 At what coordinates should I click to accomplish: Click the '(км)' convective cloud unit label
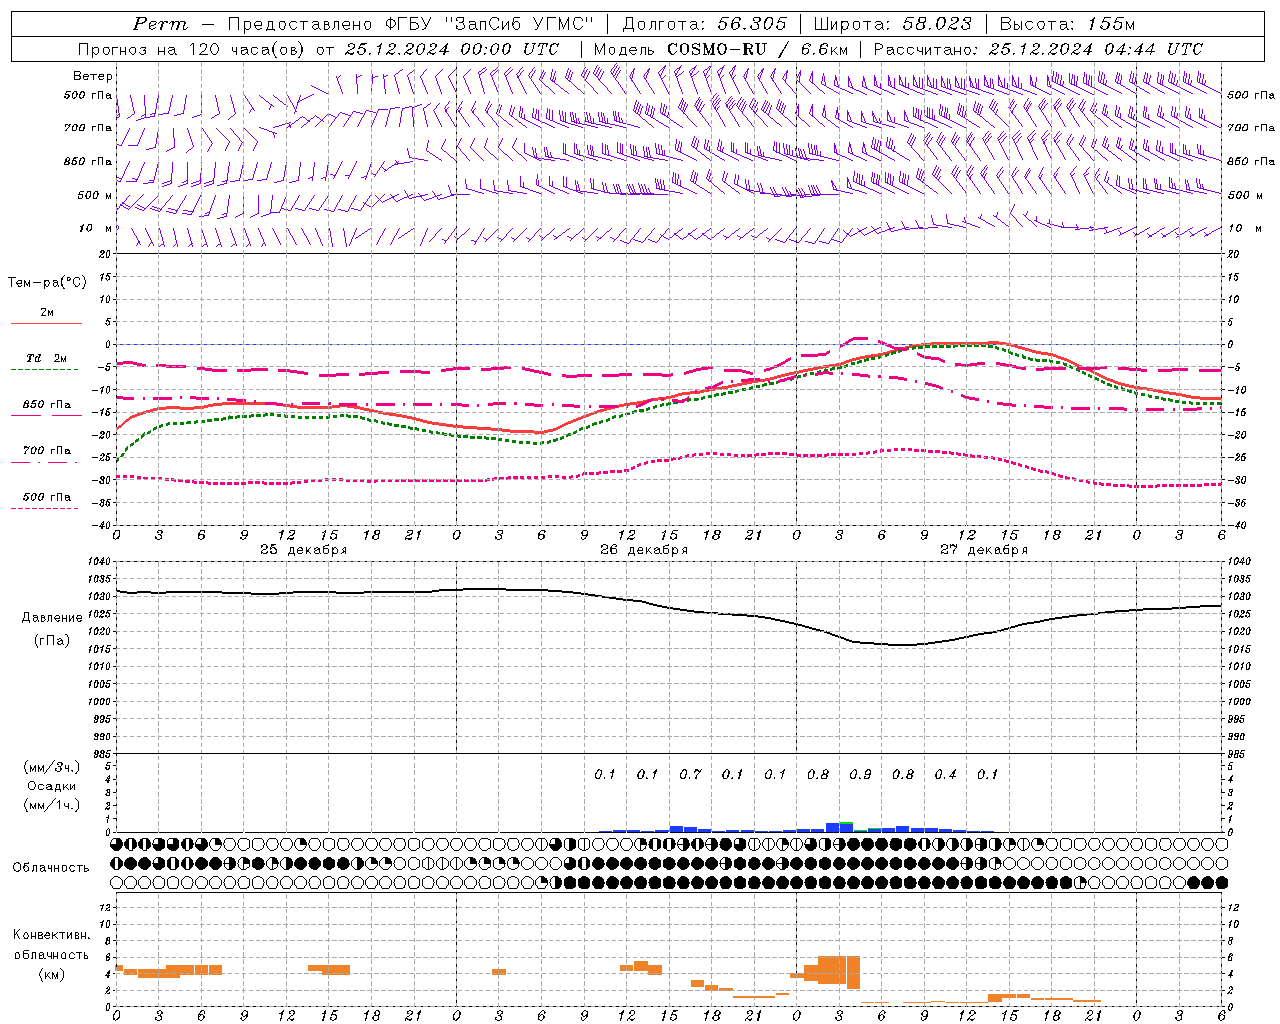pyautogui.click(x=51, y=974)
